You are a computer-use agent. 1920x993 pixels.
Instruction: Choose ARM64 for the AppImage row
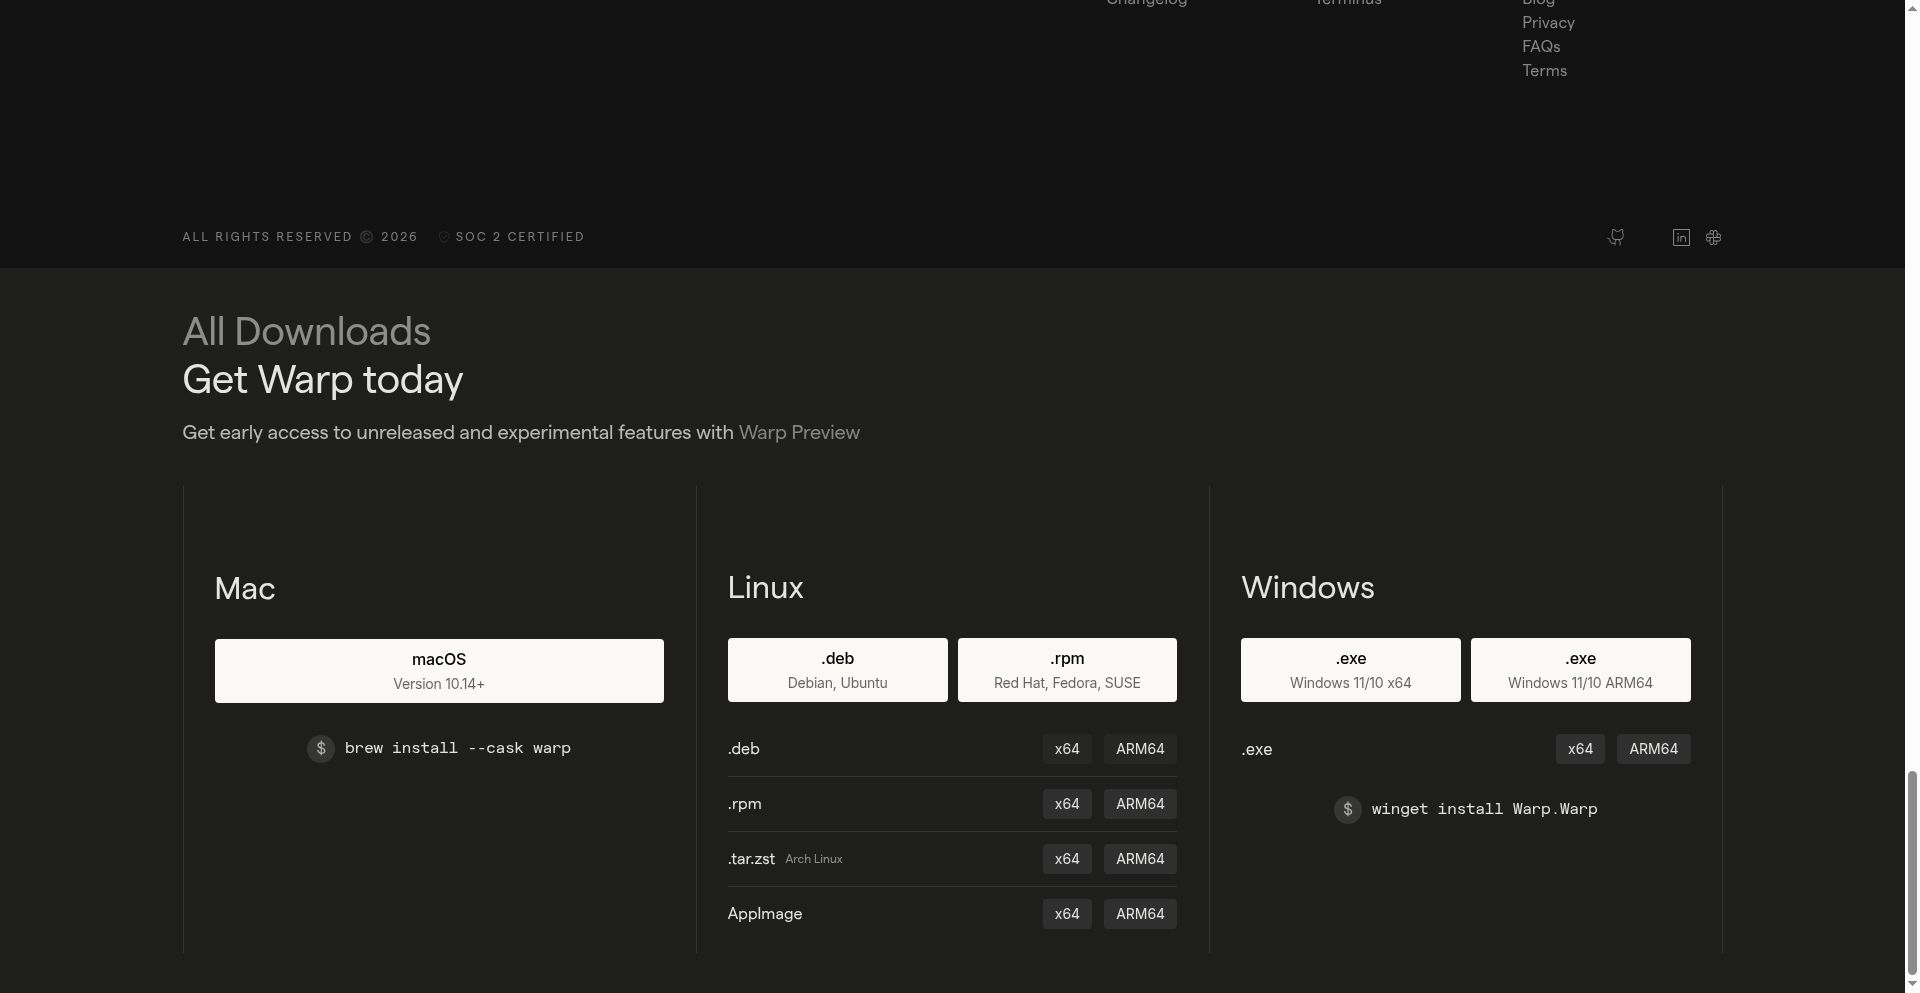(x=1140, y=914)
